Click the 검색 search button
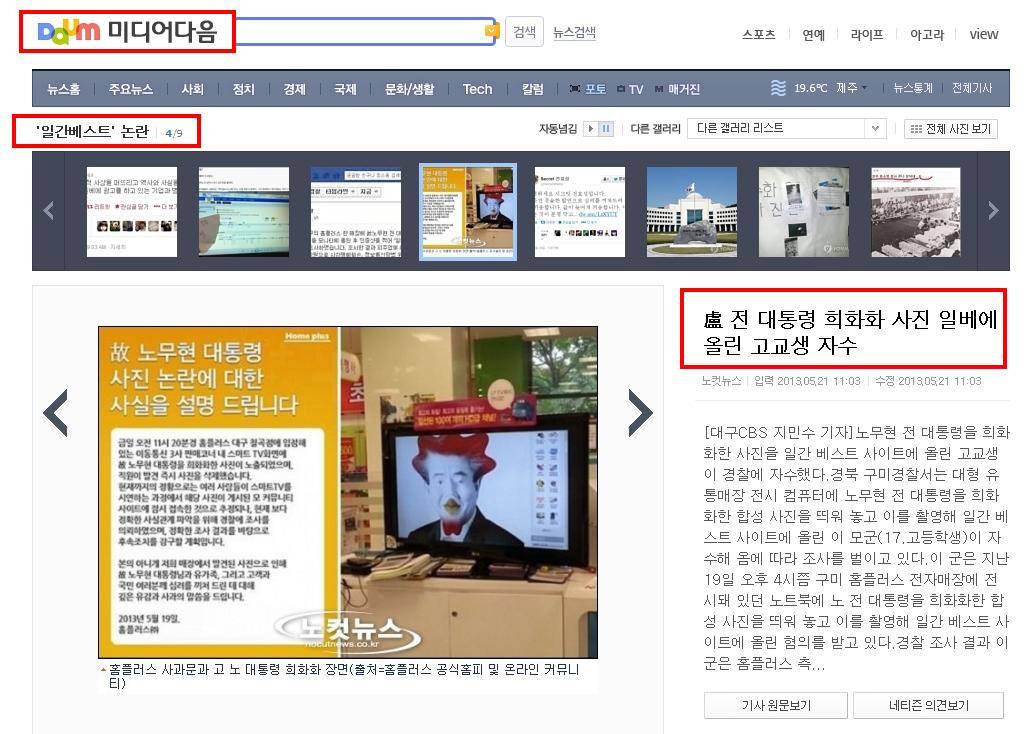The height and width of the screenshot is (734, 1026). pyautogui.click(x=524, y=32)
